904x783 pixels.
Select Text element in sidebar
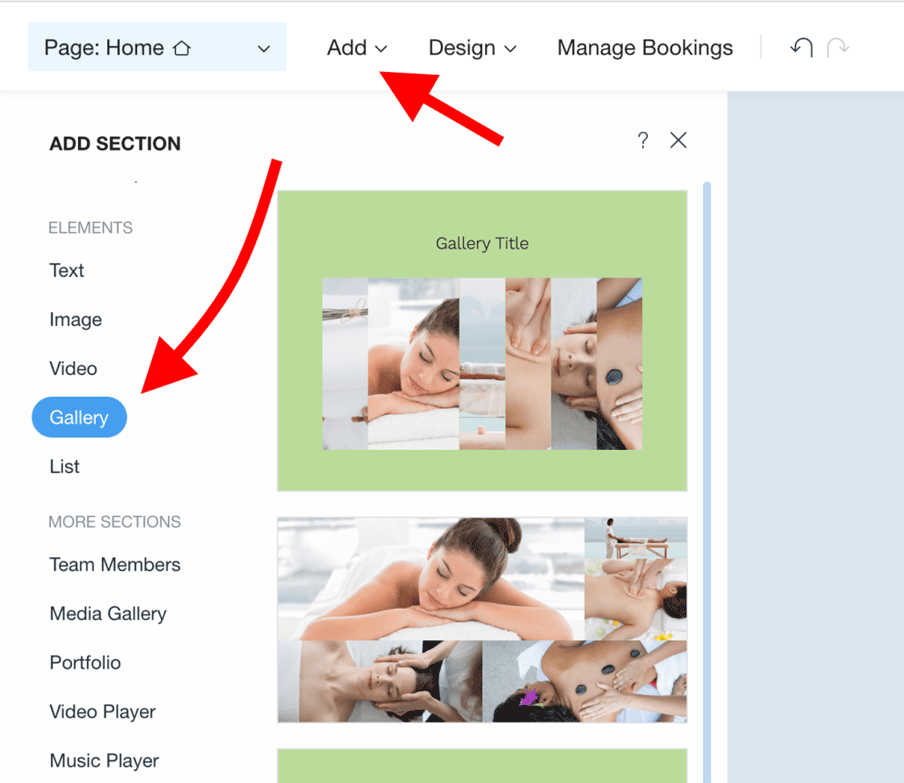(67, 270)
